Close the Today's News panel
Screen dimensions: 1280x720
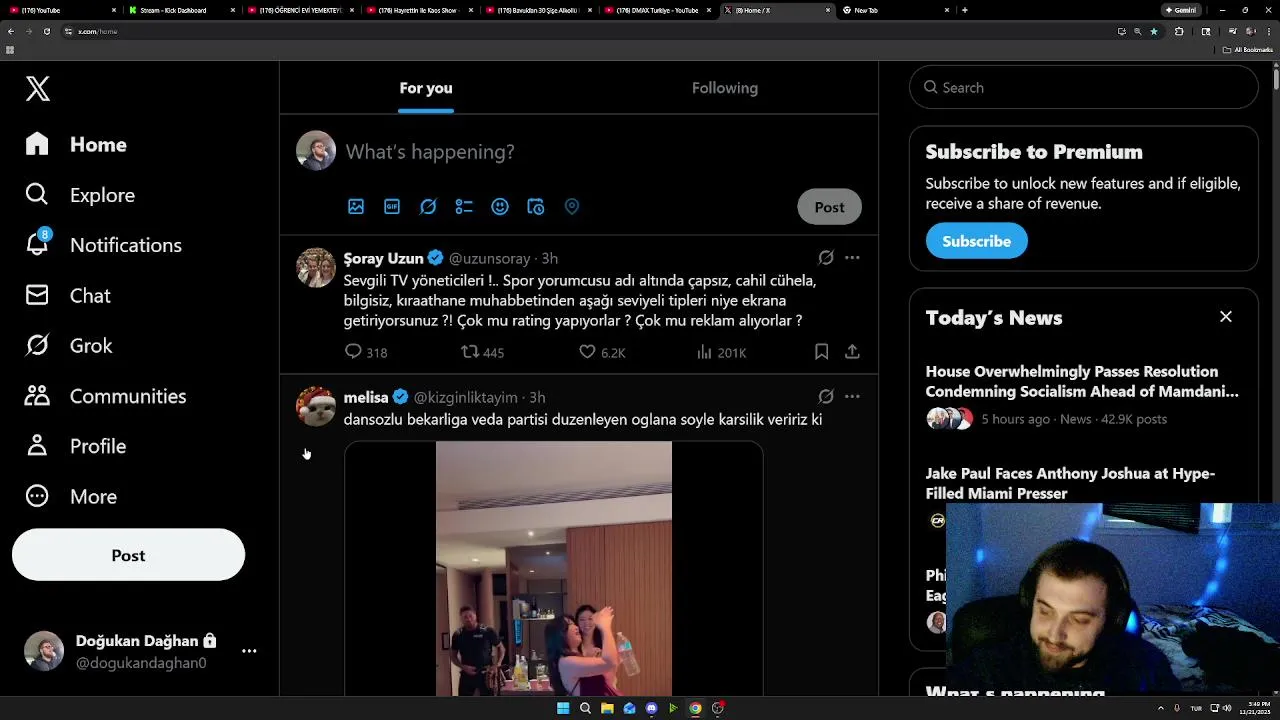(x=1226, y=317)
